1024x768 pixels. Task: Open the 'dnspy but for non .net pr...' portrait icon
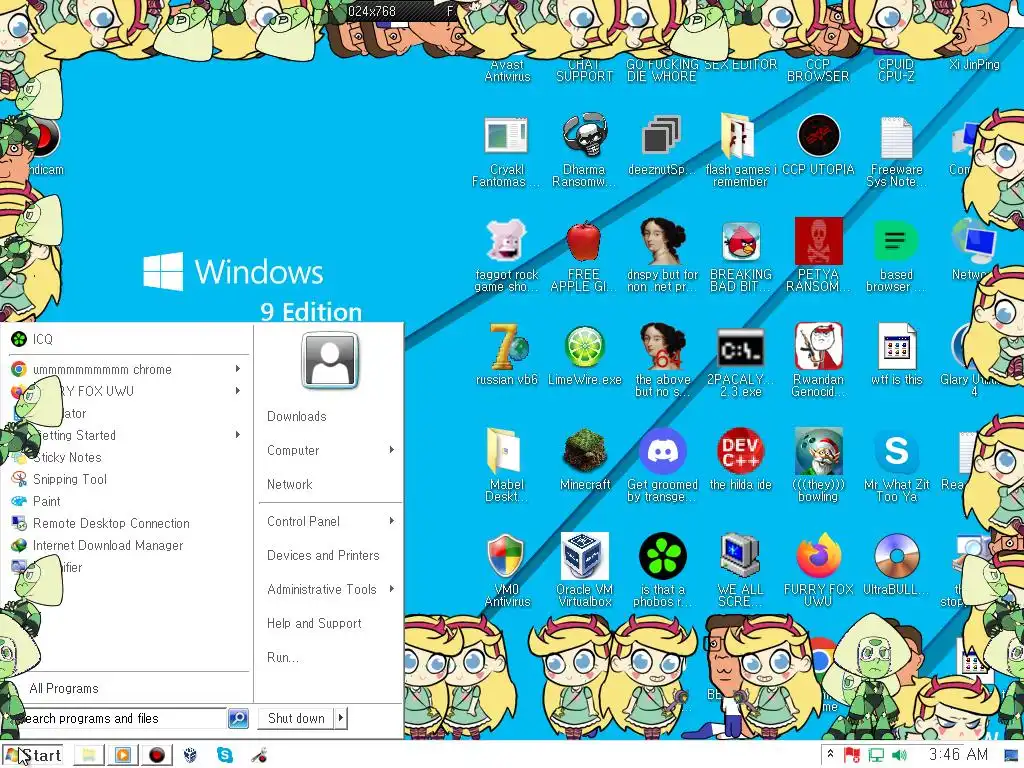click(x=662, y=242)
